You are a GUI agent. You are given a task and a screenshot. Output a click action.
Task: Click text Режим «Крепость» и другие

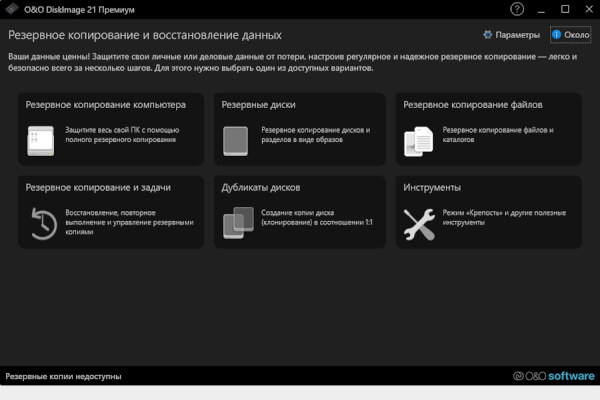click(504, 217)
